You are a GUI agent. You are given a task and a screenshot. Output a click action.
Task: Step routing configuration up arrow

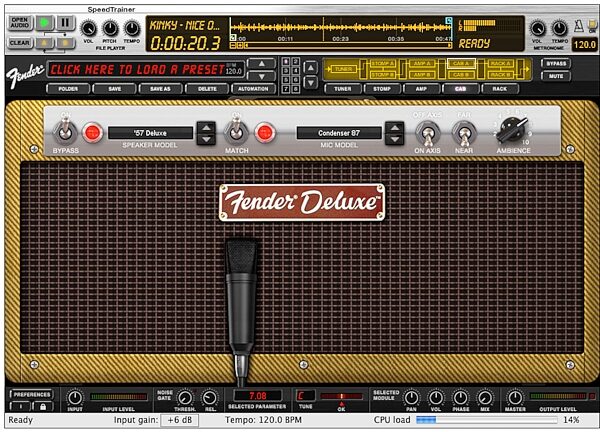click(x=311, y=68)
